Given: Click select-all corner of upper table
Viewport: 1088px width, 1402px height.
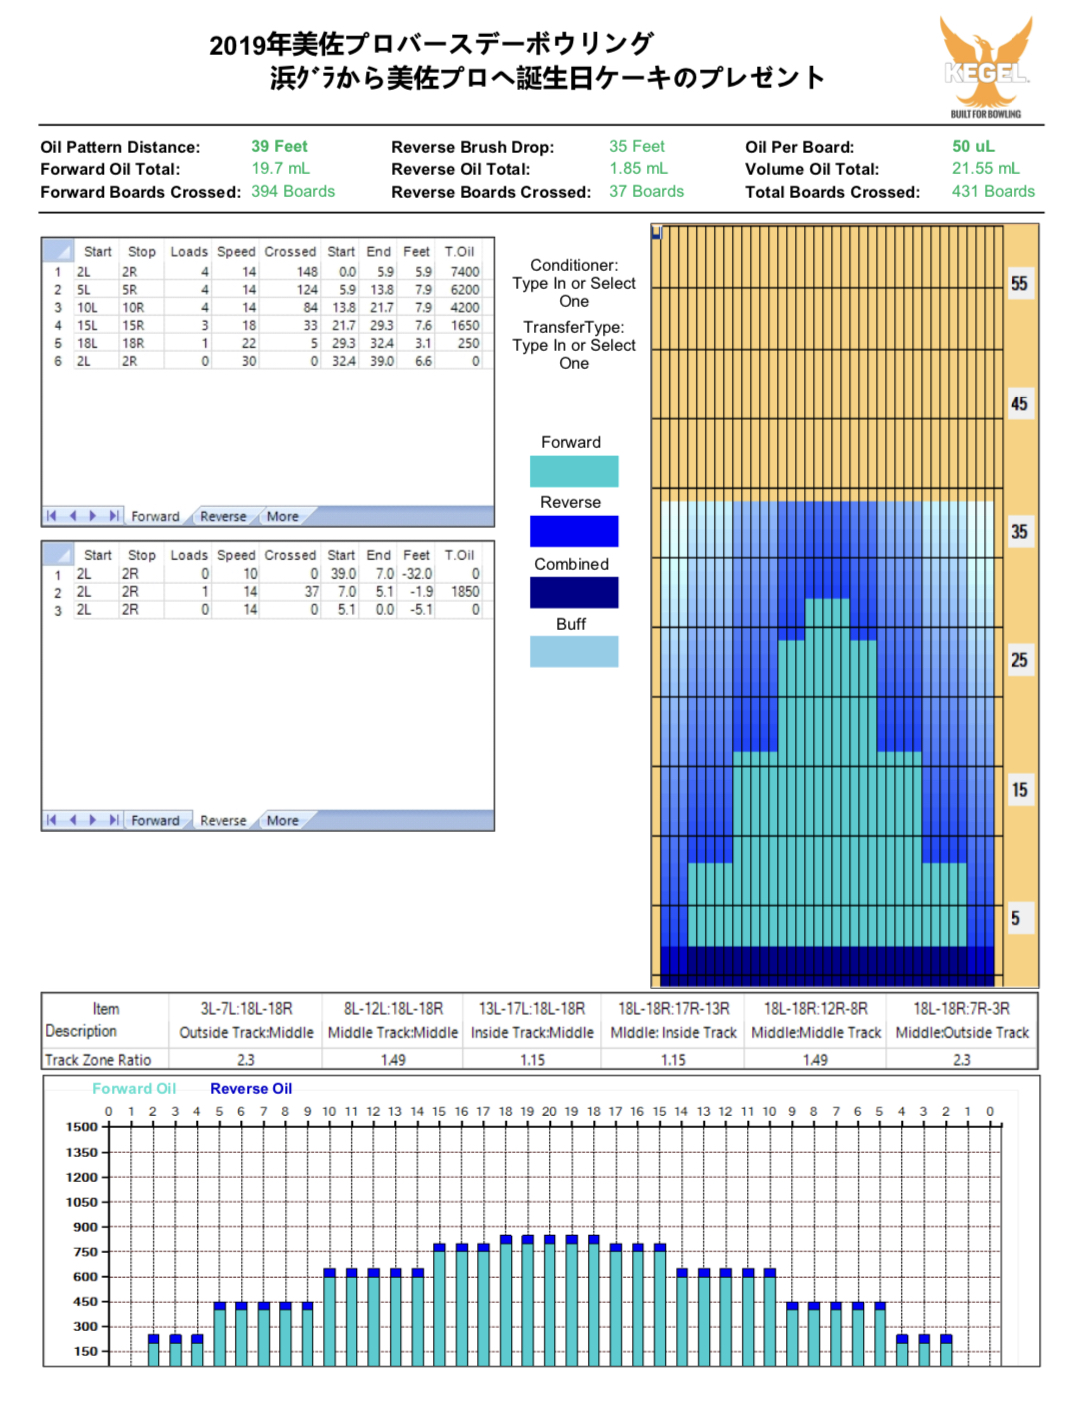Looking at the screenshot, I should (57, 251).
